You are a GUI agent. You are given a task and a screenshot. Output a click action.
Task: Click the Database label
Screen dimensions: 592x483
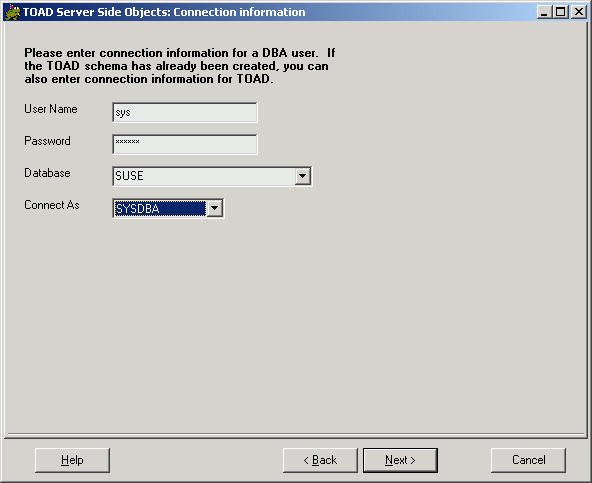point(47,173)
